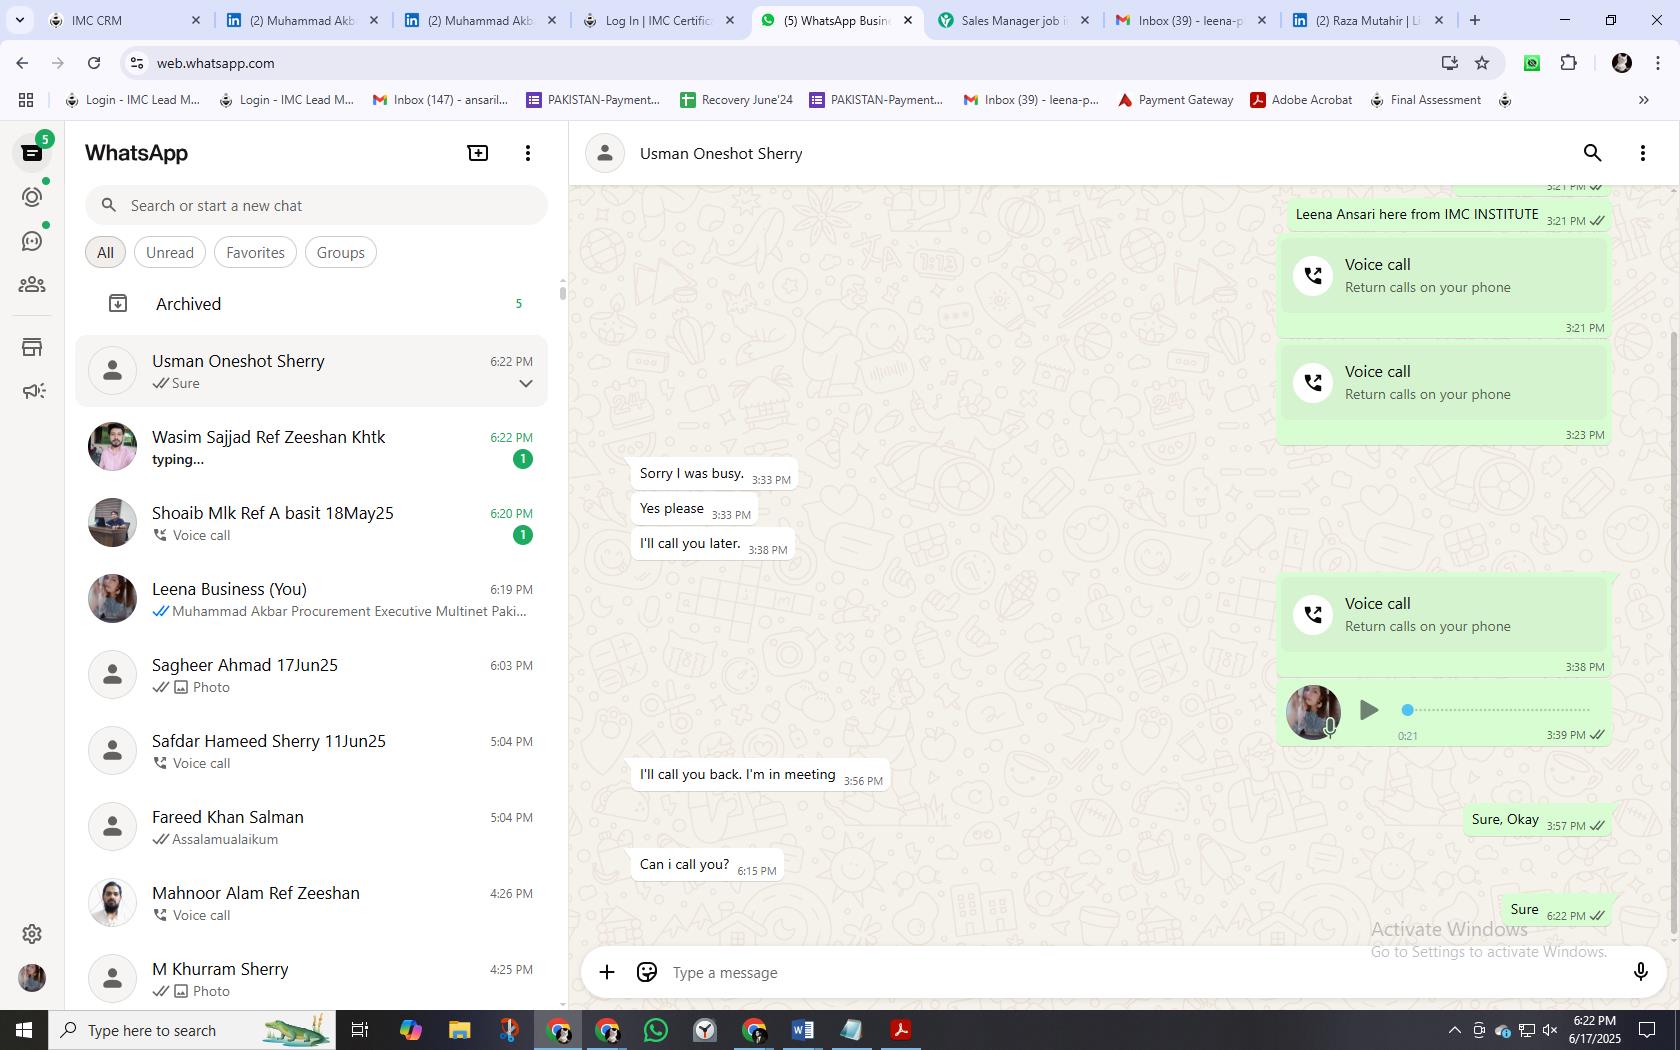This screenshot has width=1680, height=1050.
Task: Search within the Usman Oneshot Sherry conversation
Action: (x=1593, y=153)
